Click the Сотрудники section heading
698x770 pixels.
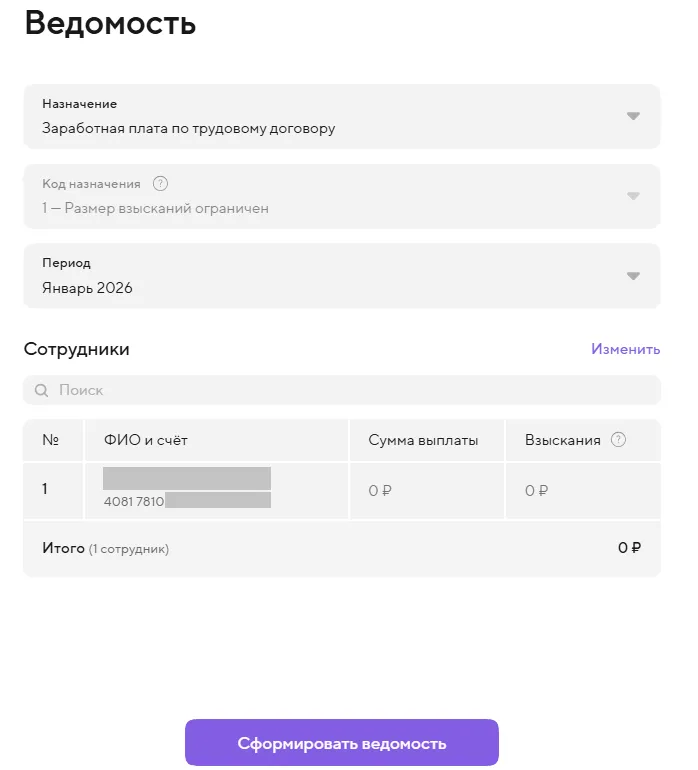point(77,349)
